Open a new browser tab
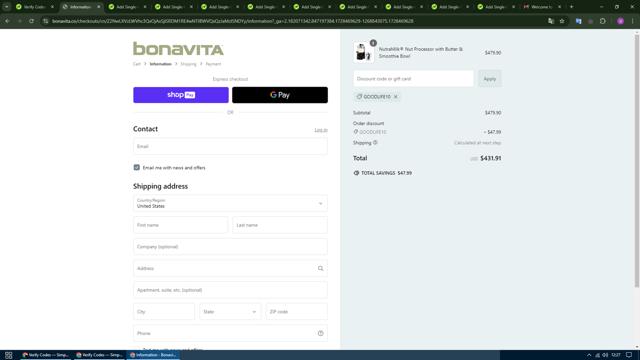This screenshot has width=640, height=360. [x=571, y=7]
